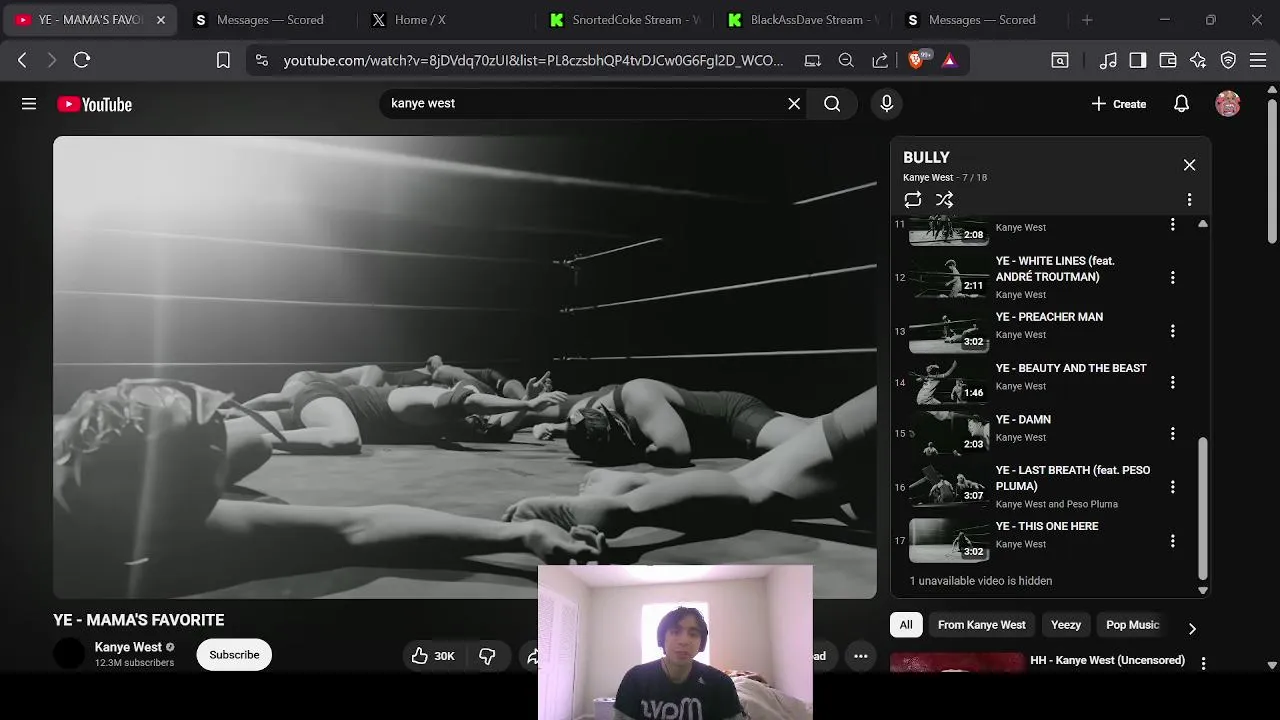Viewport: 1280px width, 720px height.
Task: Toggle loop playlist for BULLY
Action: click(913, 200)
